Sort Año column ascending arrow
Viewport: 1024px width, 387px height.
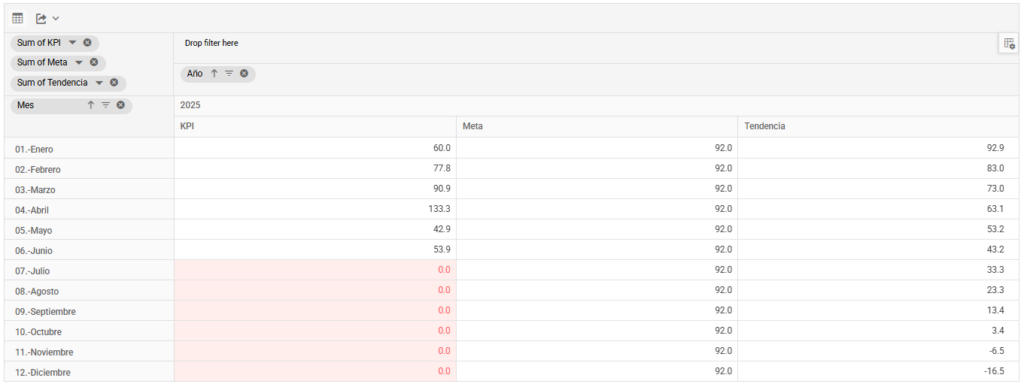click(x=214, y=74)
